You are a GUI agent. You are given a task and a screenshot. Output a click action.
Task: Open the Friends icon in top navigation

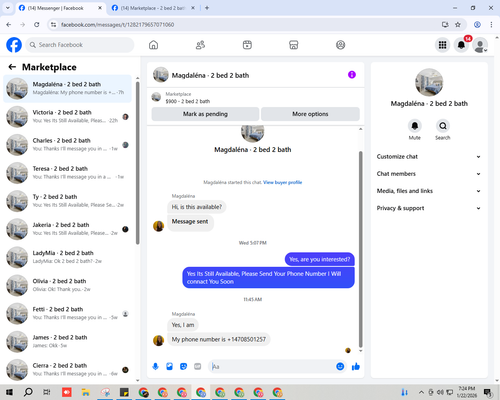(200, 45)
